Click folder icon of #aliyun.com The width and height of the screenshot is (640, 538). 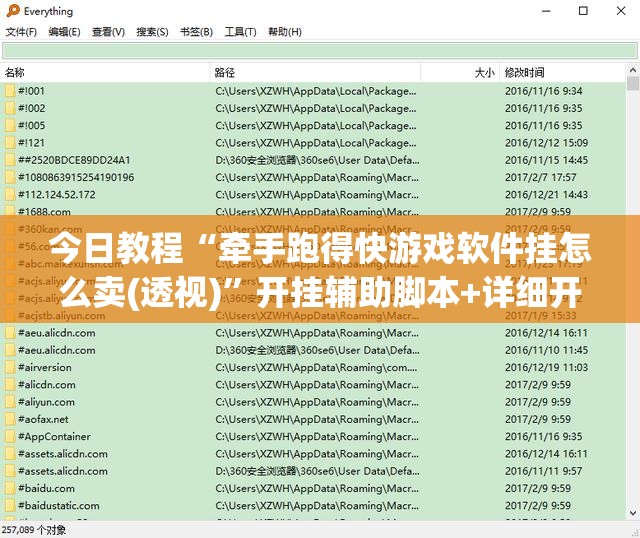tap(10, 402)
